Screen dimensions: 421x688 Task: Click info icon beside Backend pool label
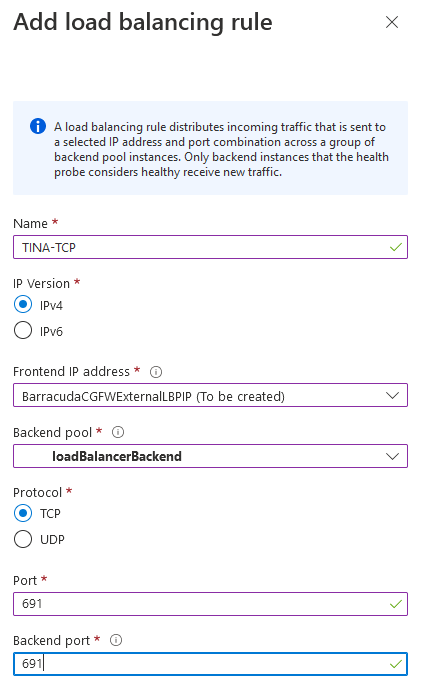(x=118, y=432)
